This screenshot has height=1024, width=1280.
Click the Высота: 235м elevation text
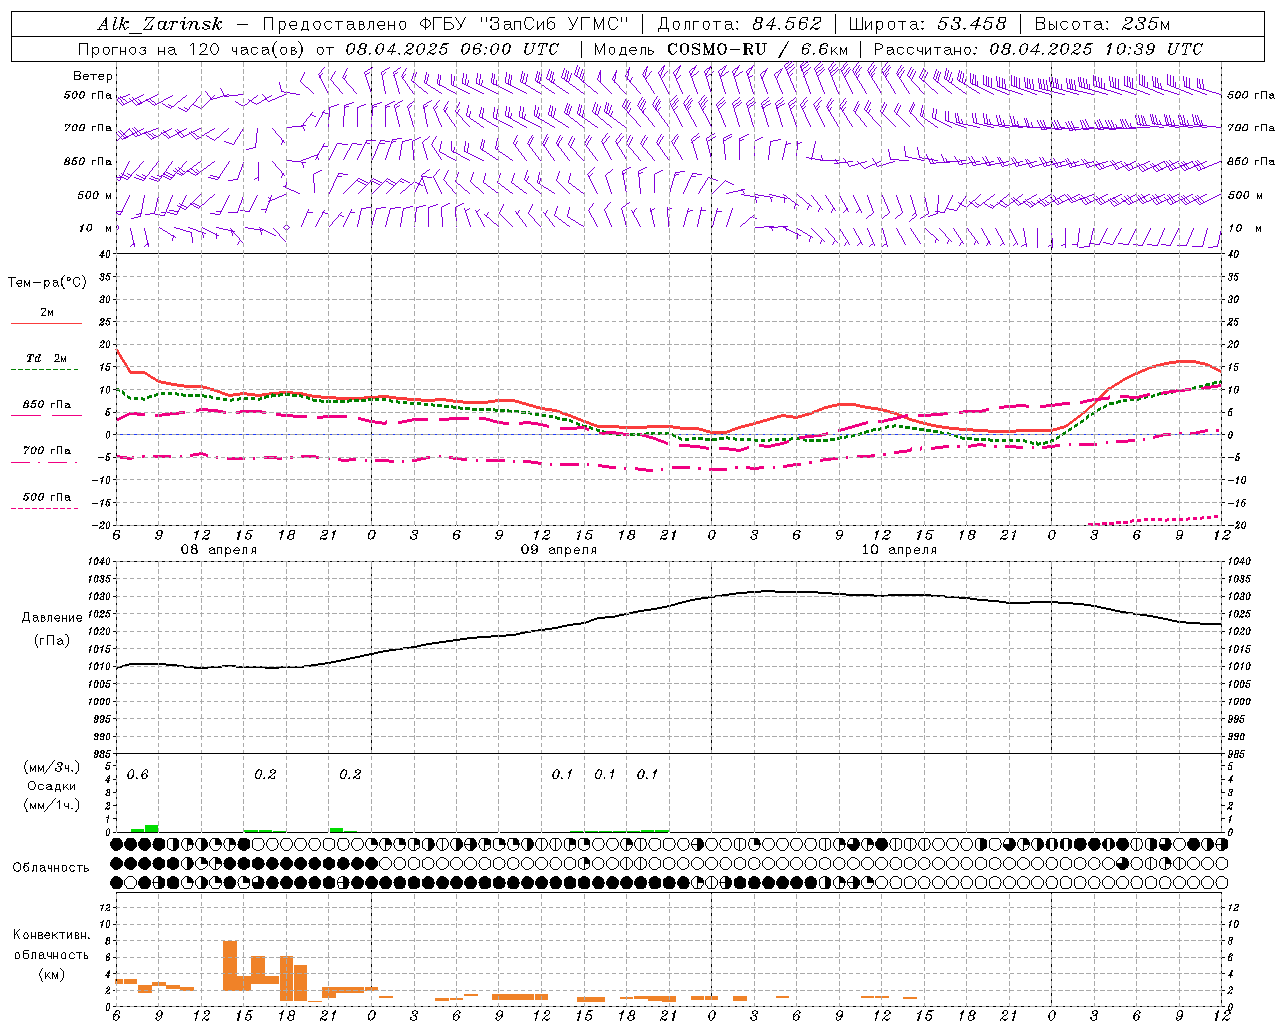click(x=1101, y=24)
